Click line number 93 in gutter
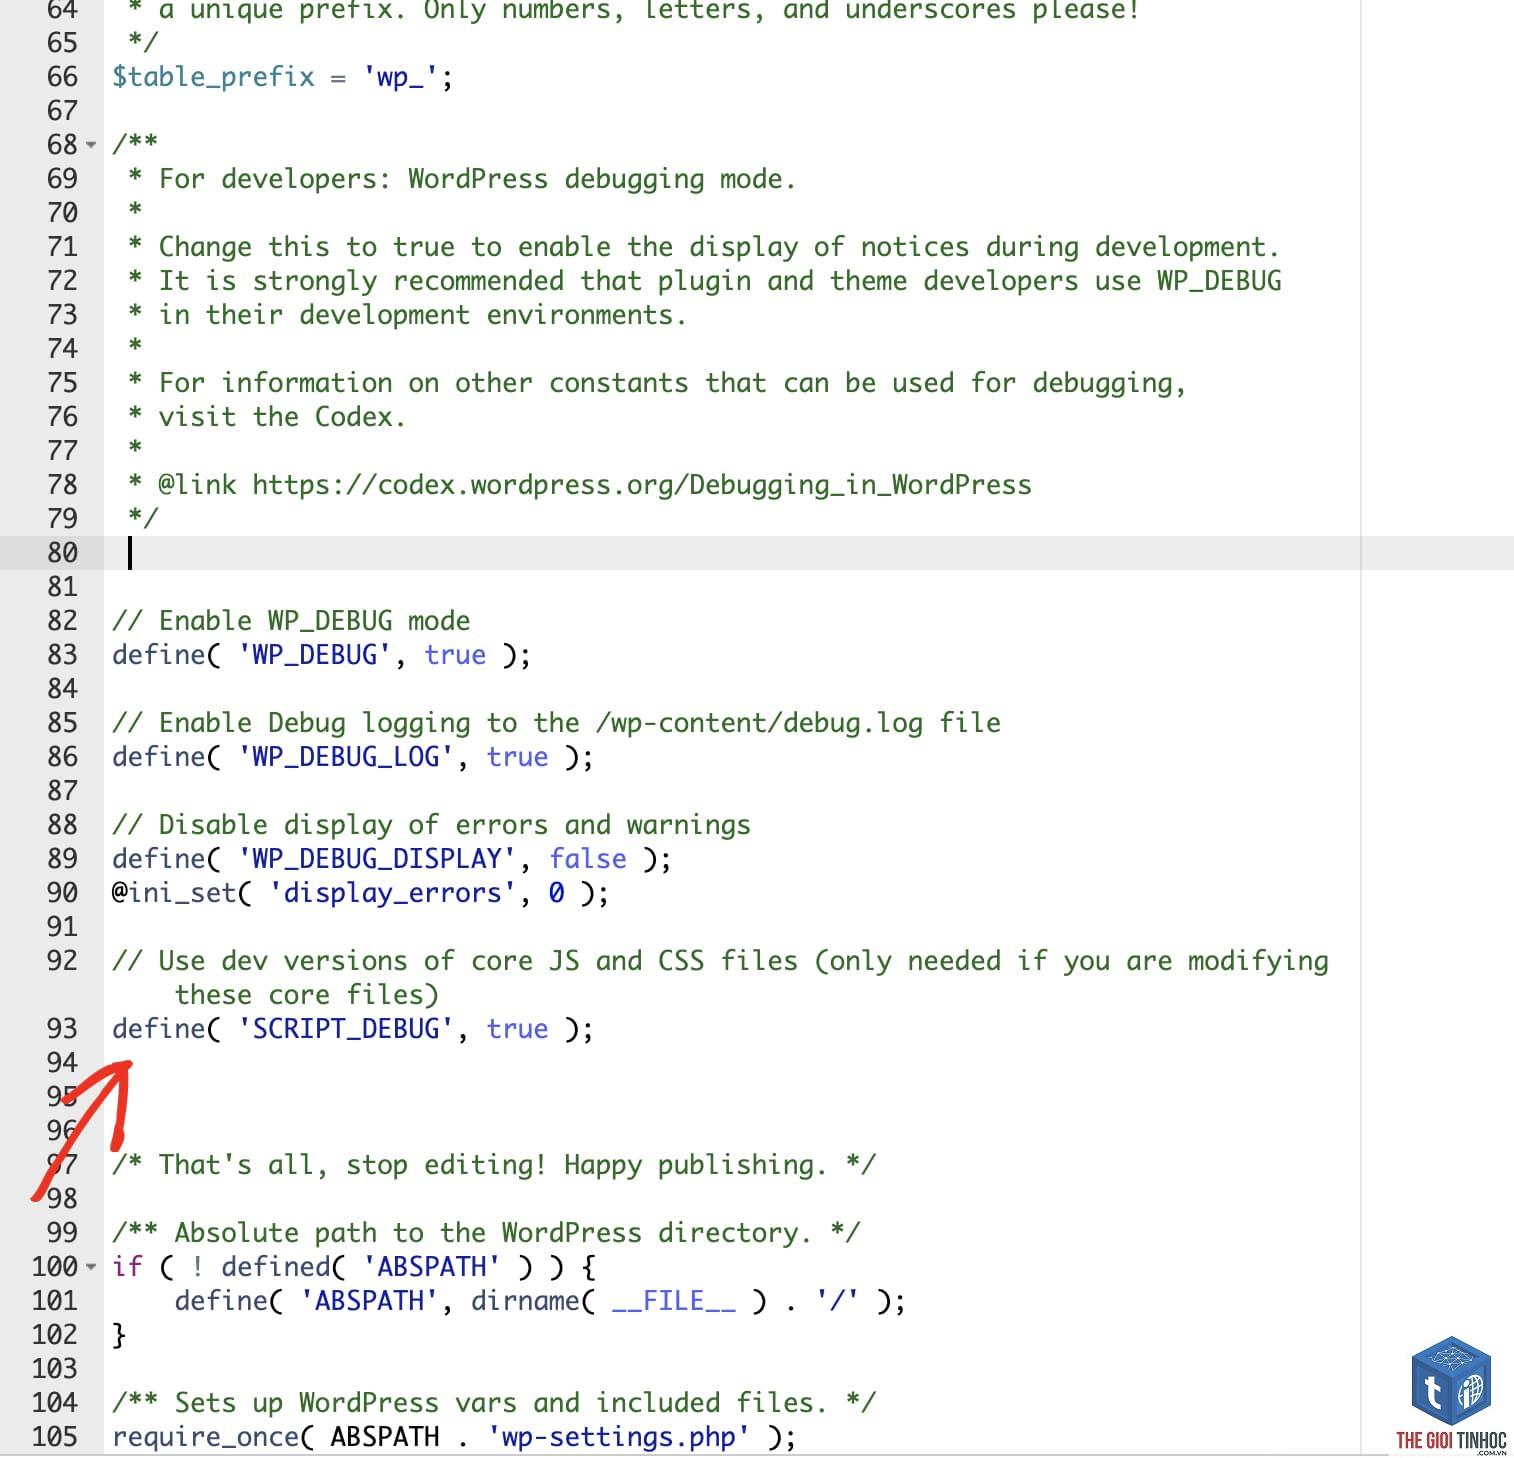This screenshot has height=1458, width=1514. tap(62, 1029)
